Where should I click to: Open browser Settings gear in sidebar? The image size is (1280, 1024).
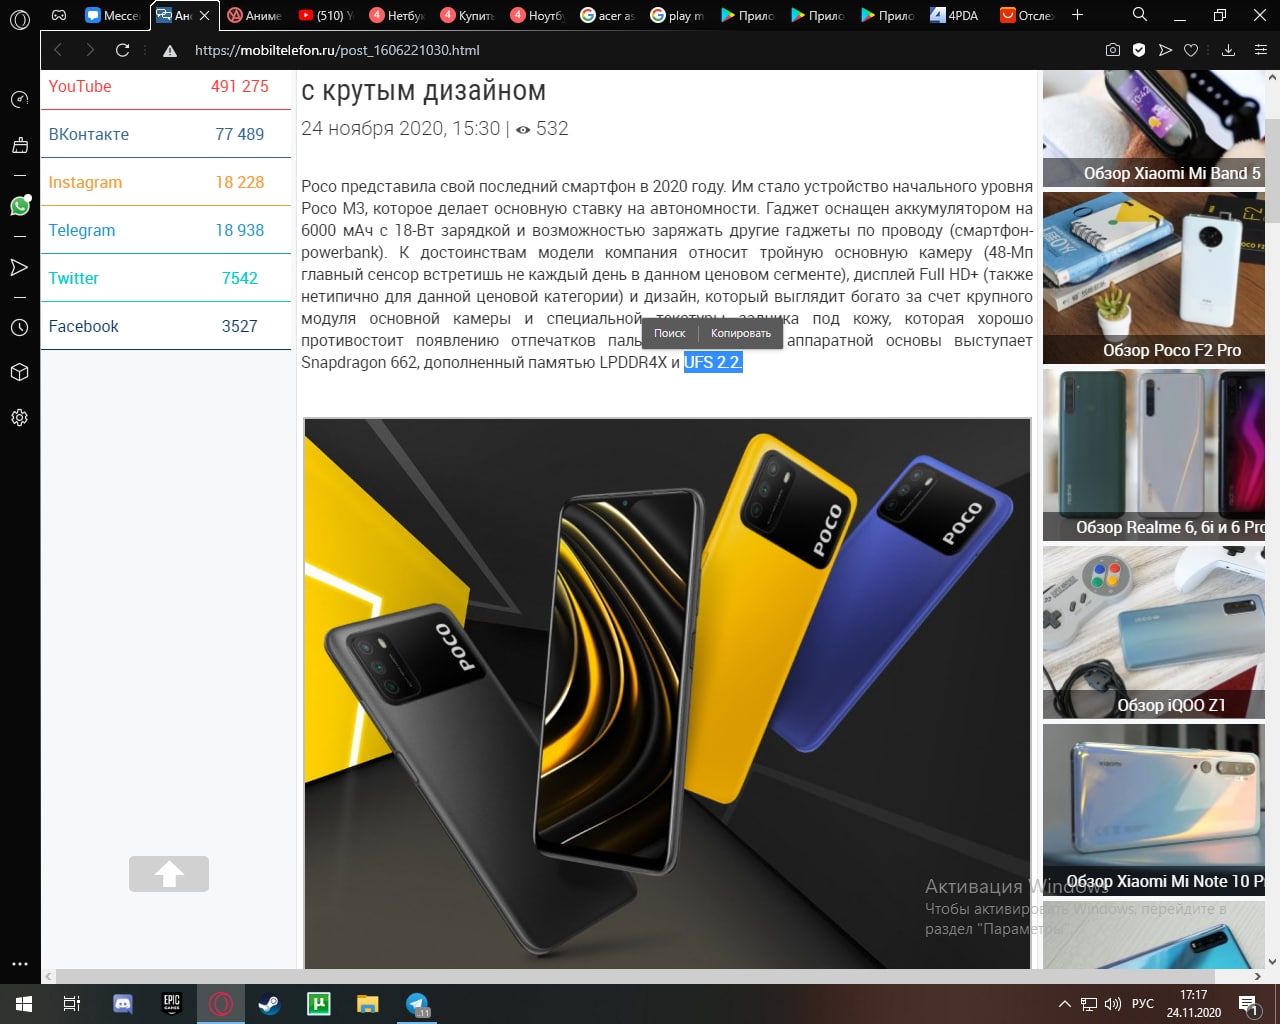coord(19,418)
